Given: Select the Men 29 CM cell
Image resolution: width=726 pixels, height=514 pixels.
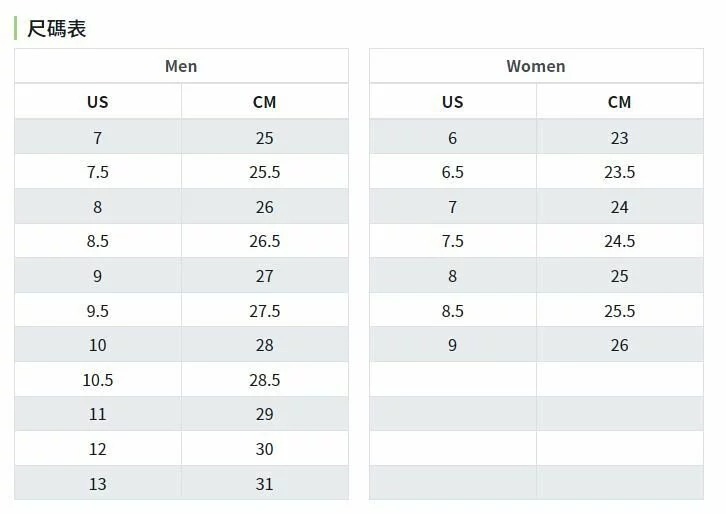Looking at the screenshot, I should pyautogui.click(x=264, y=414).
